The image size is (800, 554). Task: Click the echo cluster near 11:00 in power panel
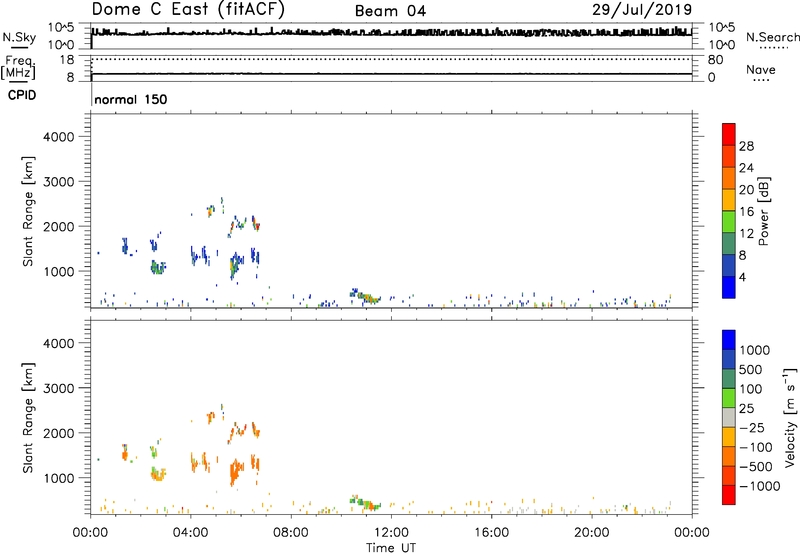[365, 296]
